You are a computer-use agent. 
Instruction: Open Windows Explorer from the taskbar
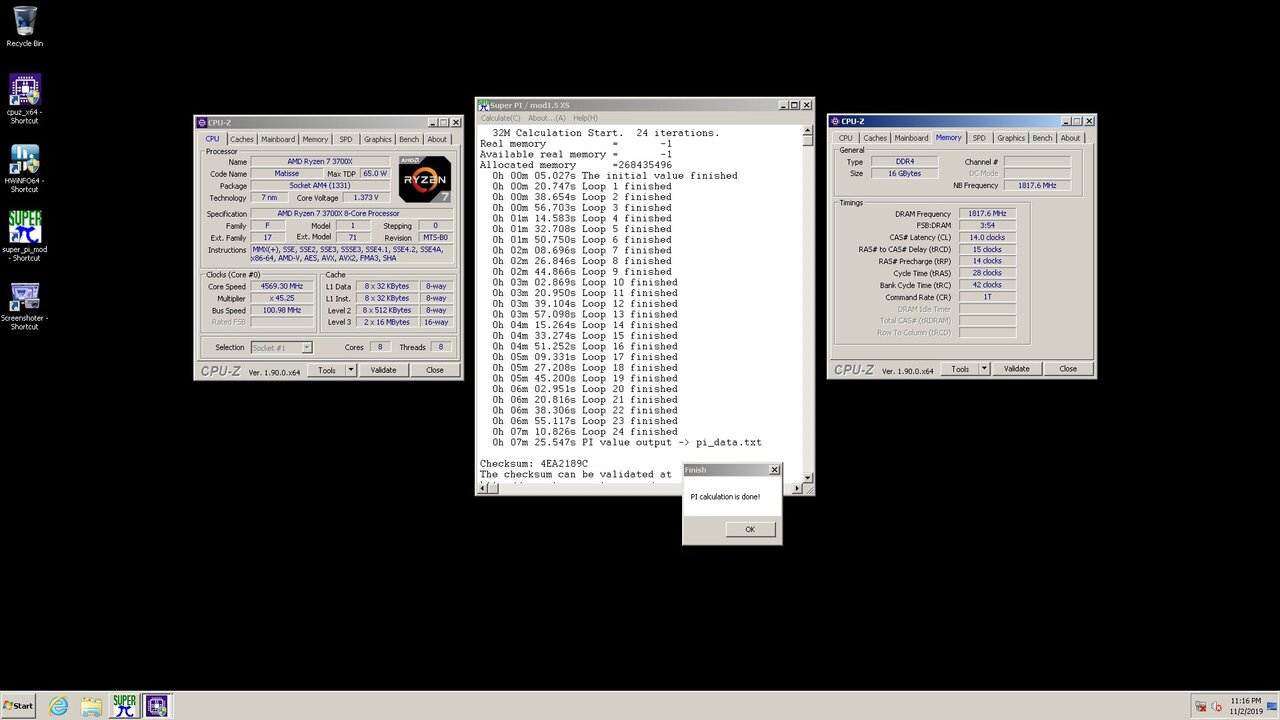[x=91, y=706]
